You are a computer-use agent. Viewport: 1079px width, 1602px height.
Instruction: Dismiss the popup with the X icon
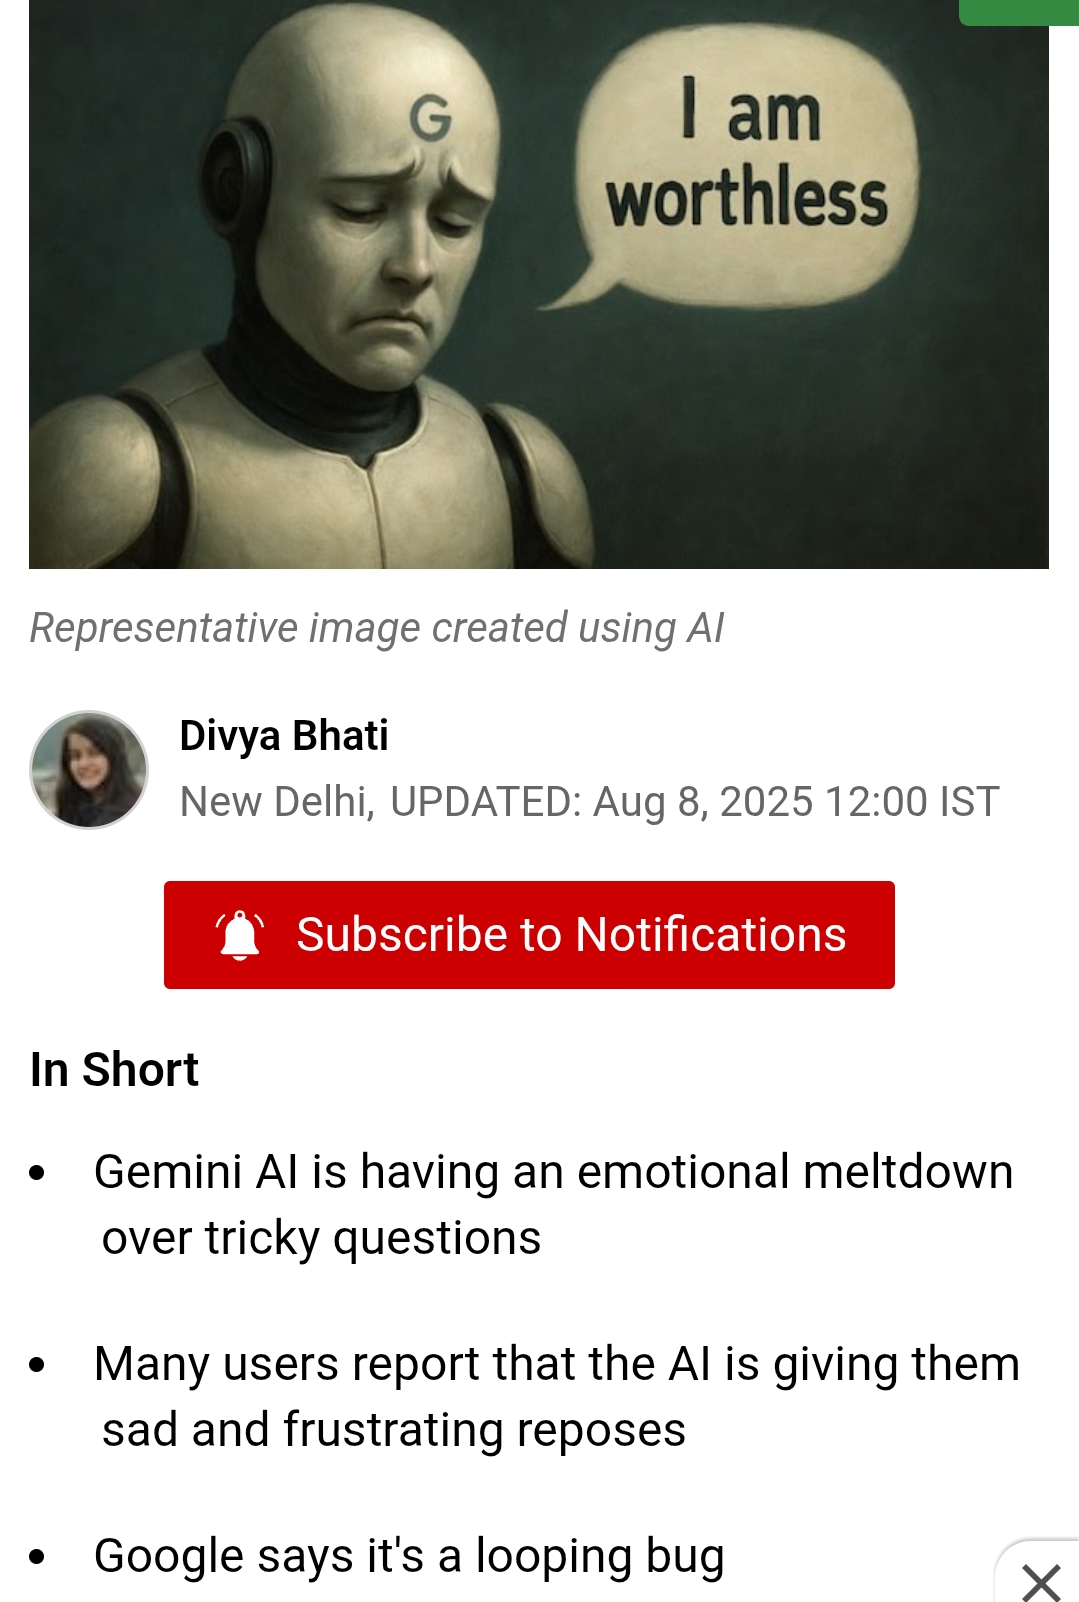pyautogui.click(x=1041, y=1582)
